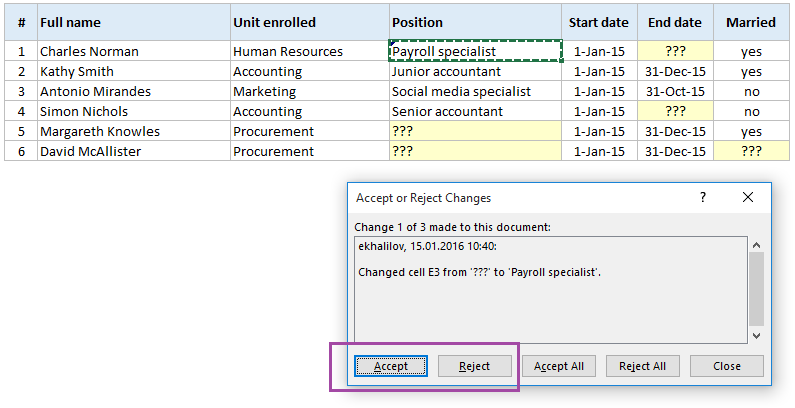The height and width of the screenshot is (408, 795).
Task: Select David McAllister's ??? Married cell
Action: (751, 151)
